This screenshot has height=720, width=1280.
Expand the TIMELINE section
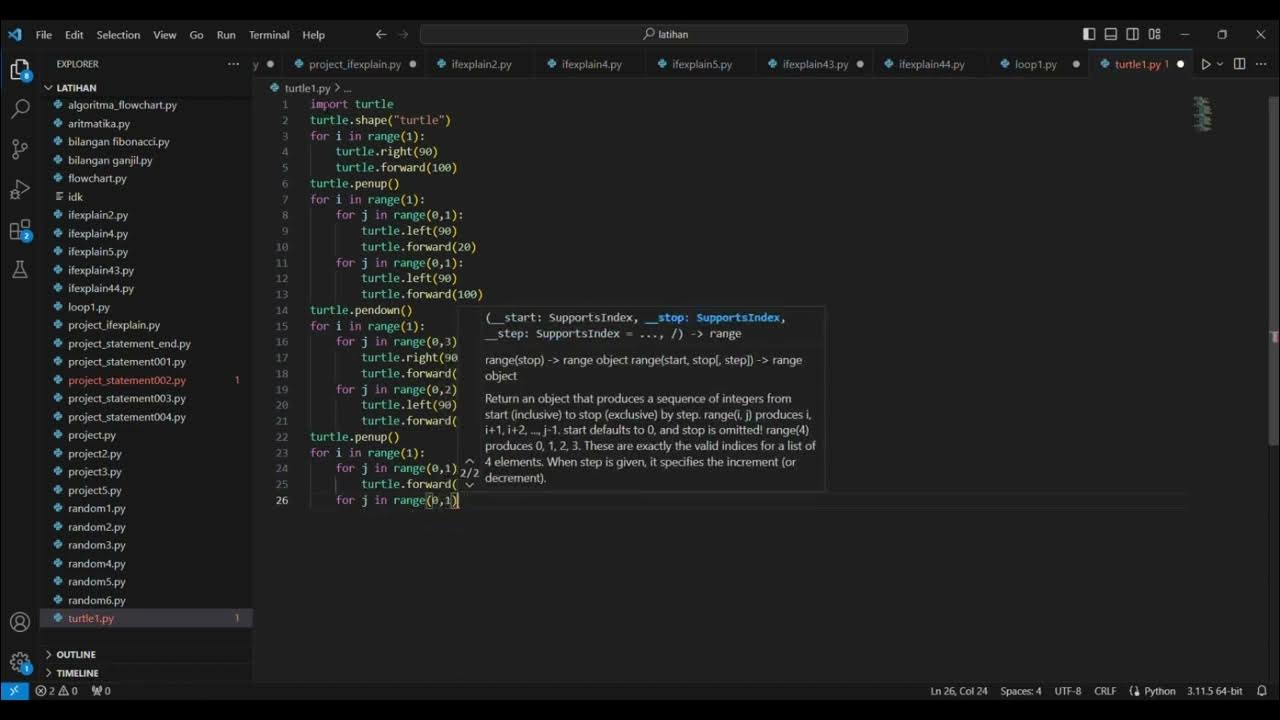click(77, 673)
